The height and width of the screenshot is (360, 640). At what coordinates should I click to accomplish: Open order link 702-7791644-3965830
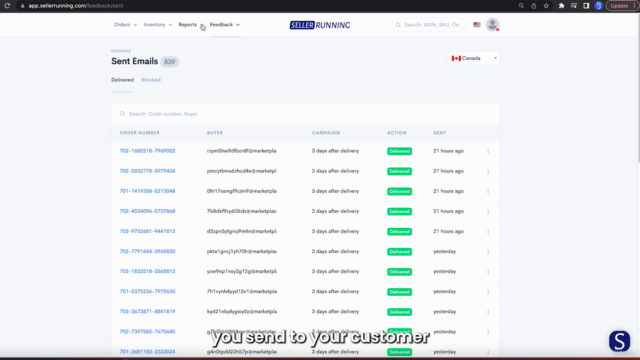(x=147, y=251)
